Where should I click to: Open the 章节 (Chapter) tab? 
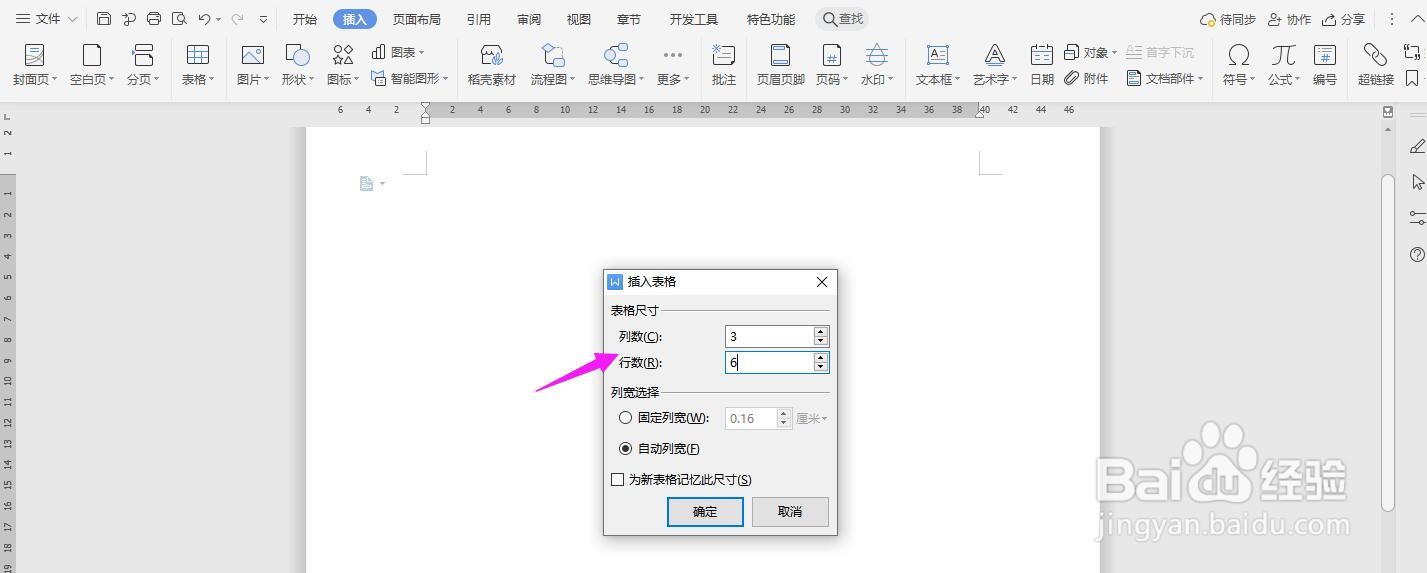pyautogui.click(x=629, y=19)
